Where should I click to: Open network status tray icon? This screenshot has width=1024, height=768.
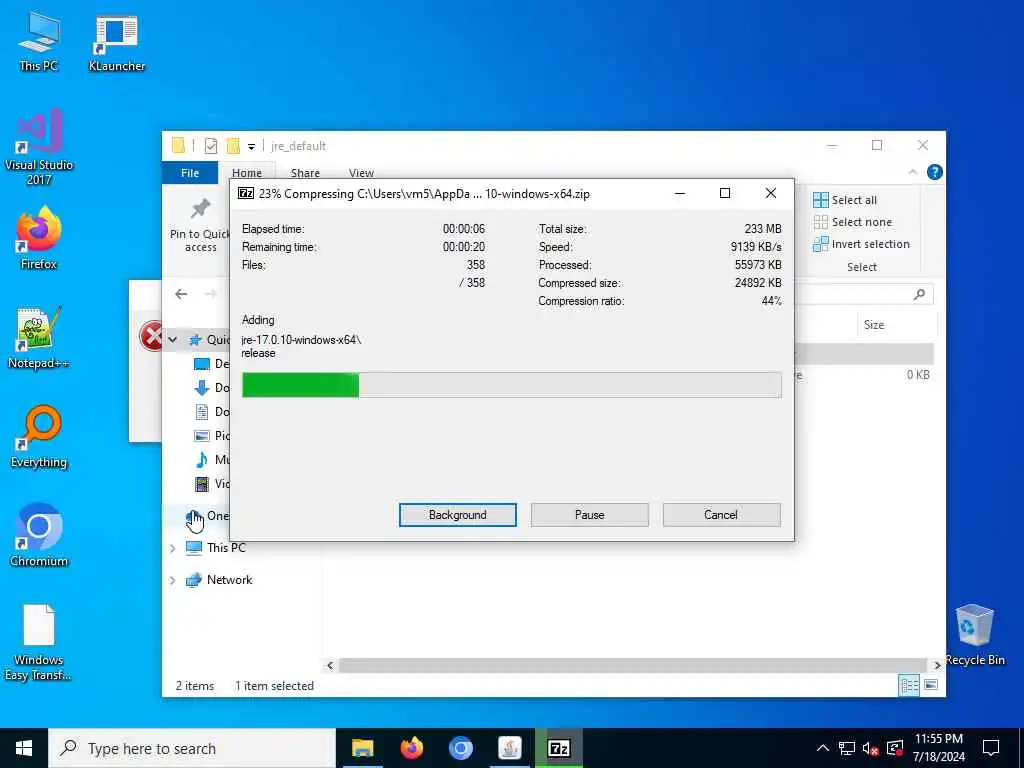point(846,748)
